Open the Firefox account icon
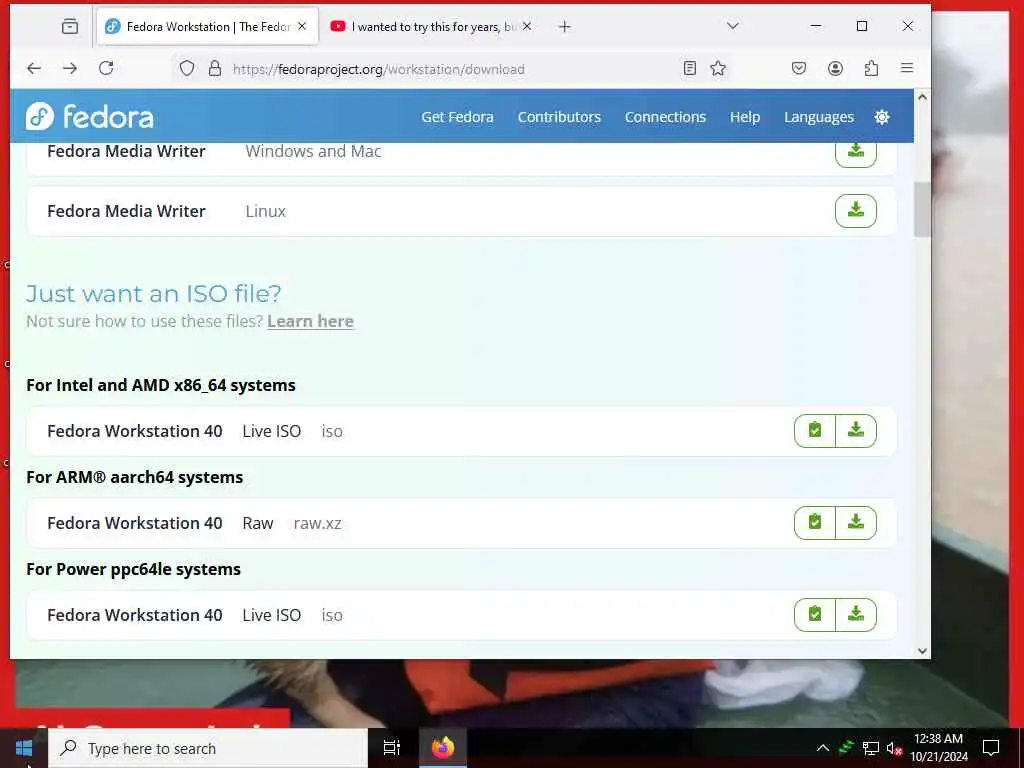The height and width of the screenshot is (768, 1024). 835,68
